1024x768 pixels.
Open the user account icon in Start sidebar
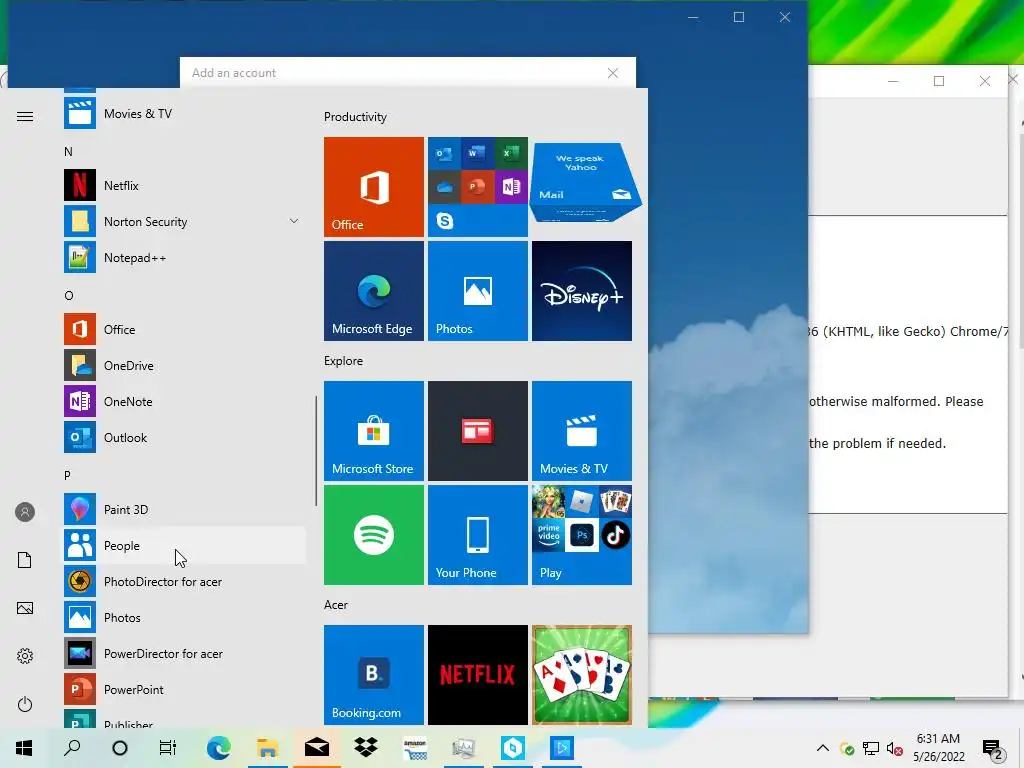25,512
